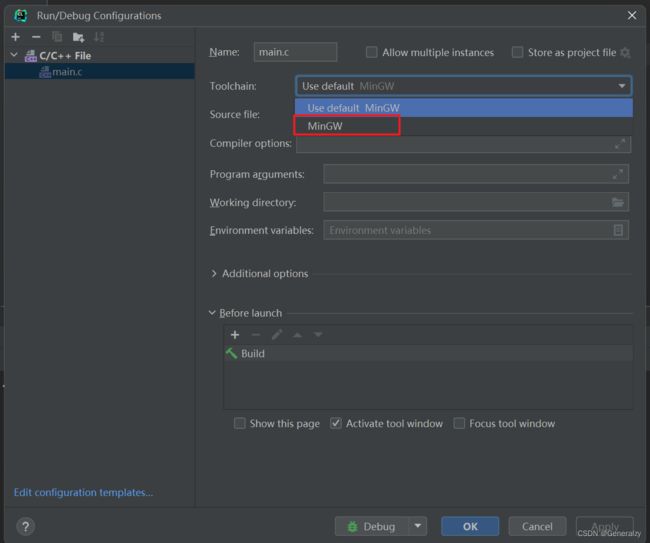Collapse the C/C++ File tree node
650x543 pixels.
pos(14,55)
